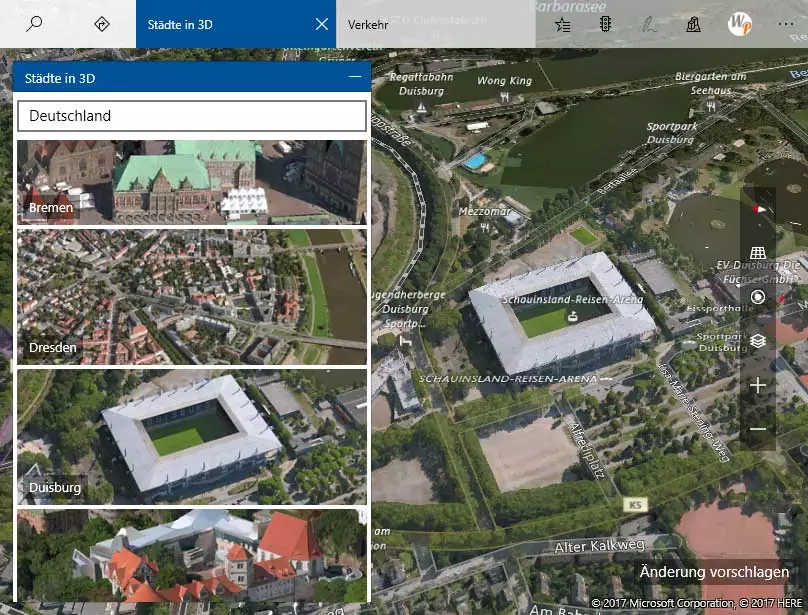Click the search magnifier icon

pos(34,24)
